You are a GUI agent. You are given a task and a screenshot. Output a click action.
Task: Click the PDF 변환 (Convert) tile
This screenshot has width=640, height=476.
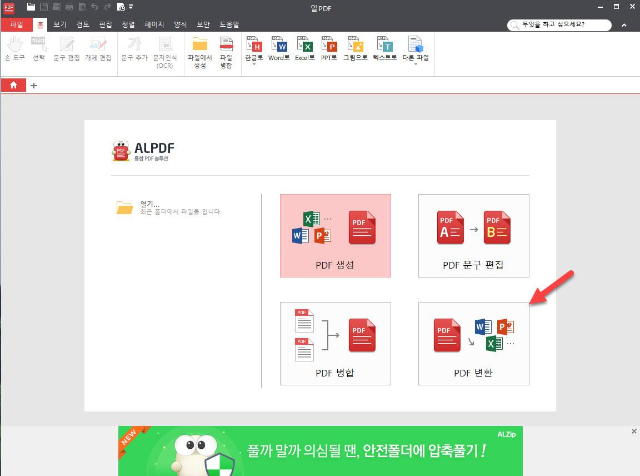tap(474, 344)
